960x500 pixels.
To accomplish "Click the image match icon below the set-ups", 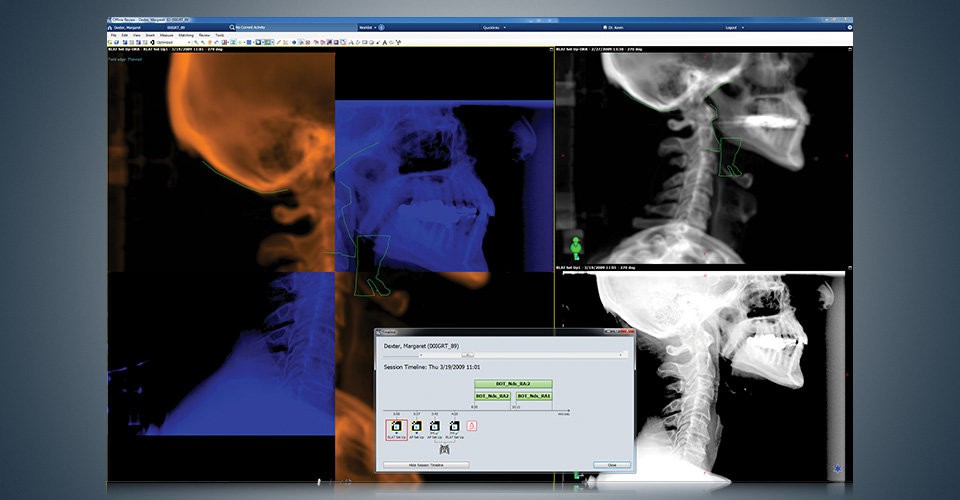I will [444, 450].
